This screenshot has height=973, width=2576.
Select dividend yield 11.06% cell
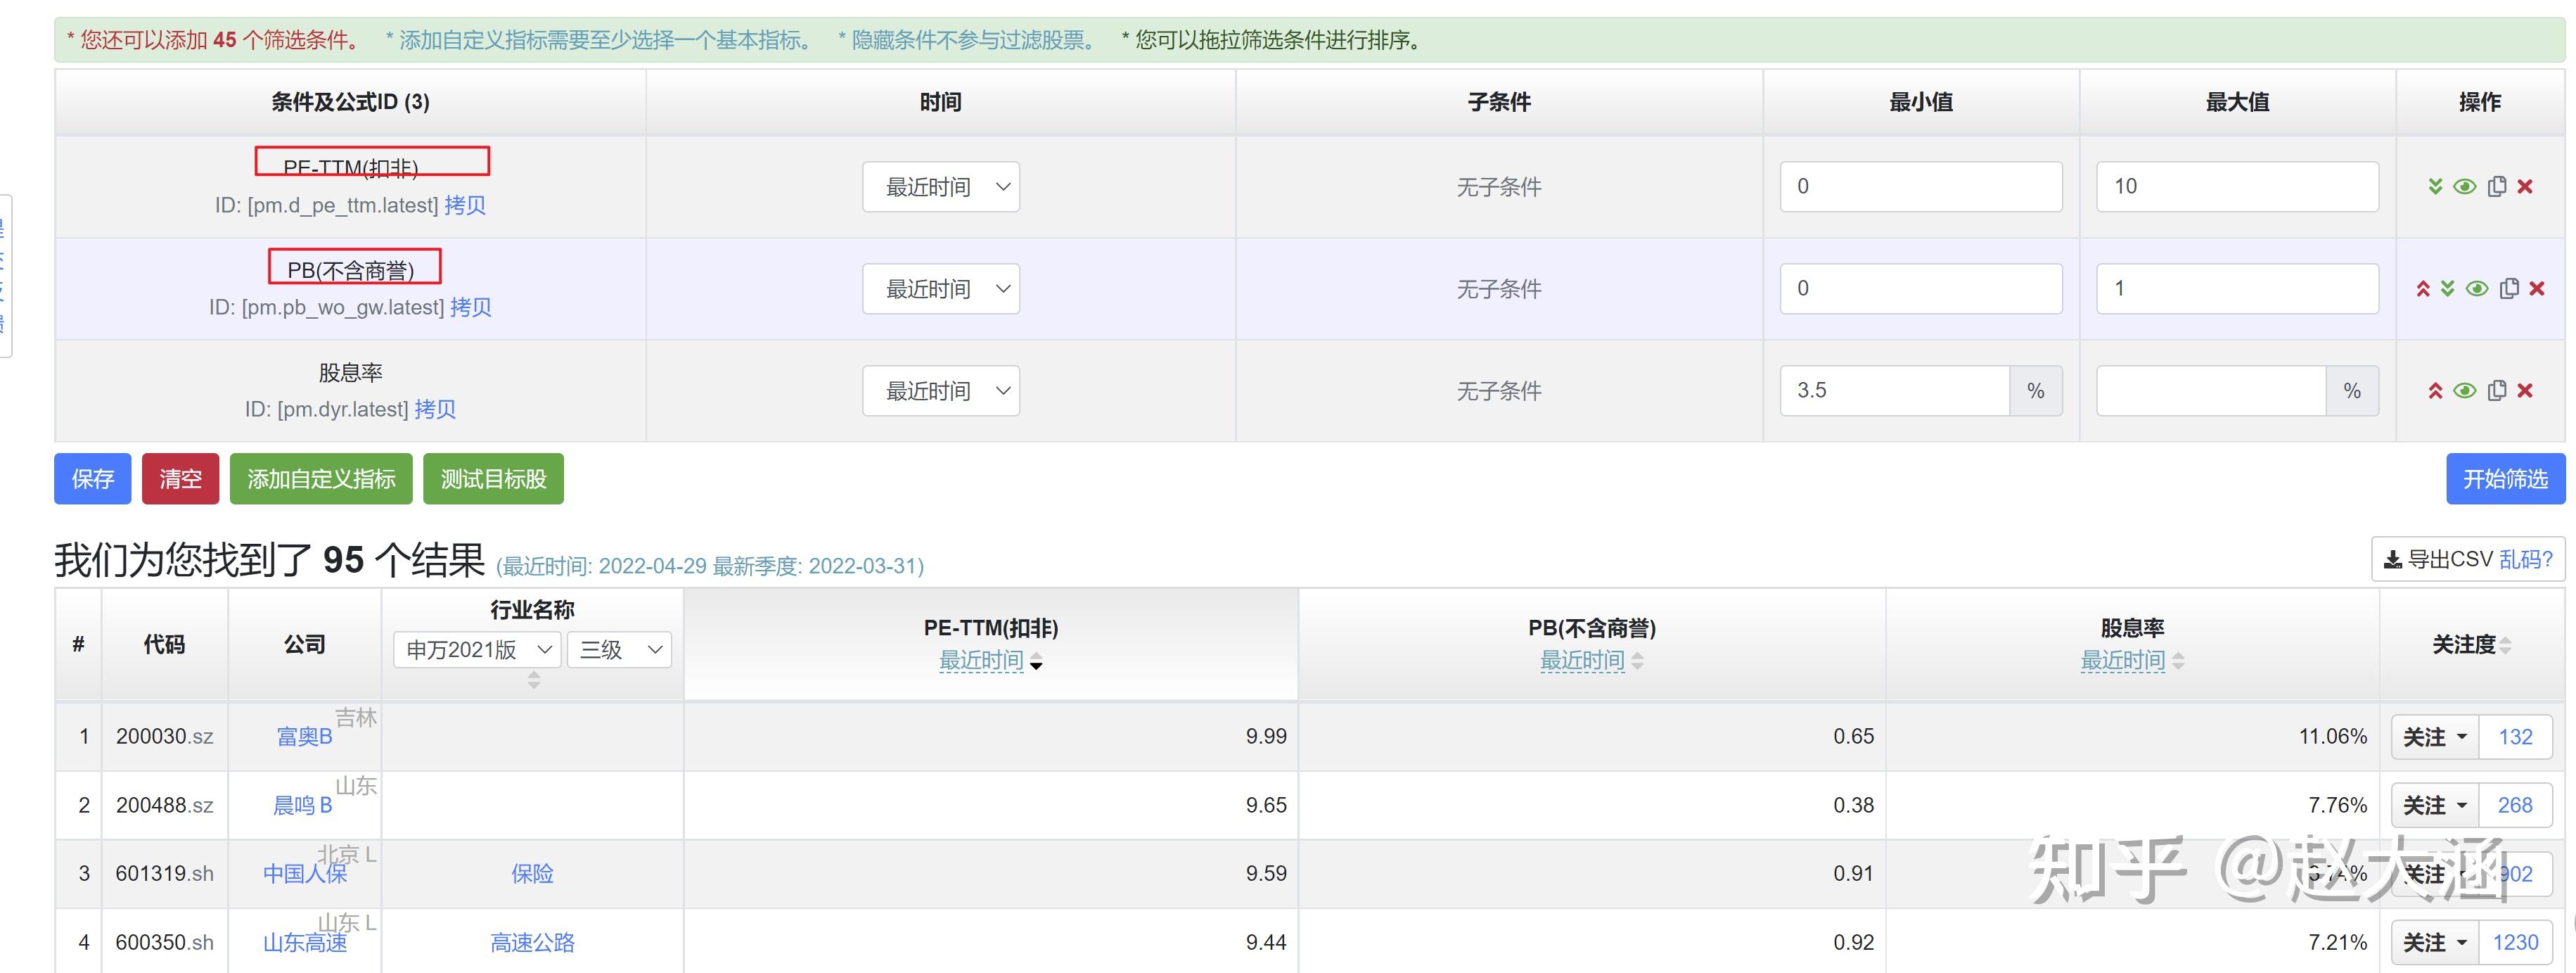pyautogui.click(x=2333, y=737)
